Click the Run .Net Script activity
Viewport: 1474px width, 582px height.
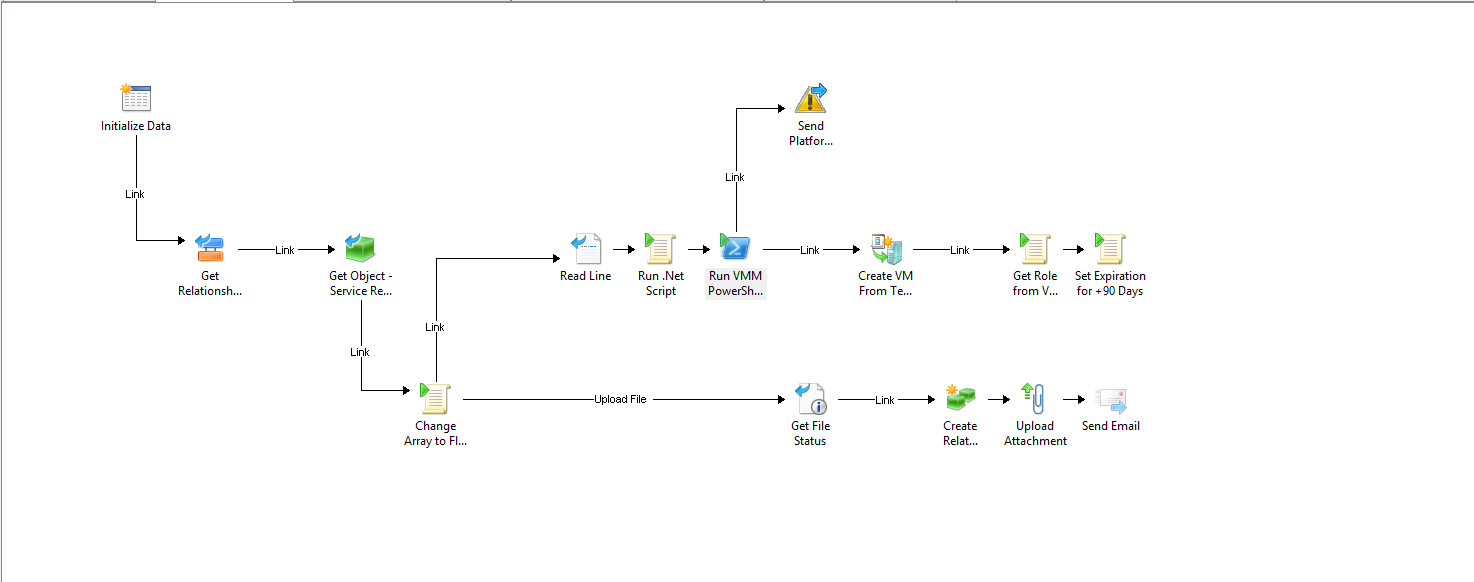tap(660, 248)
